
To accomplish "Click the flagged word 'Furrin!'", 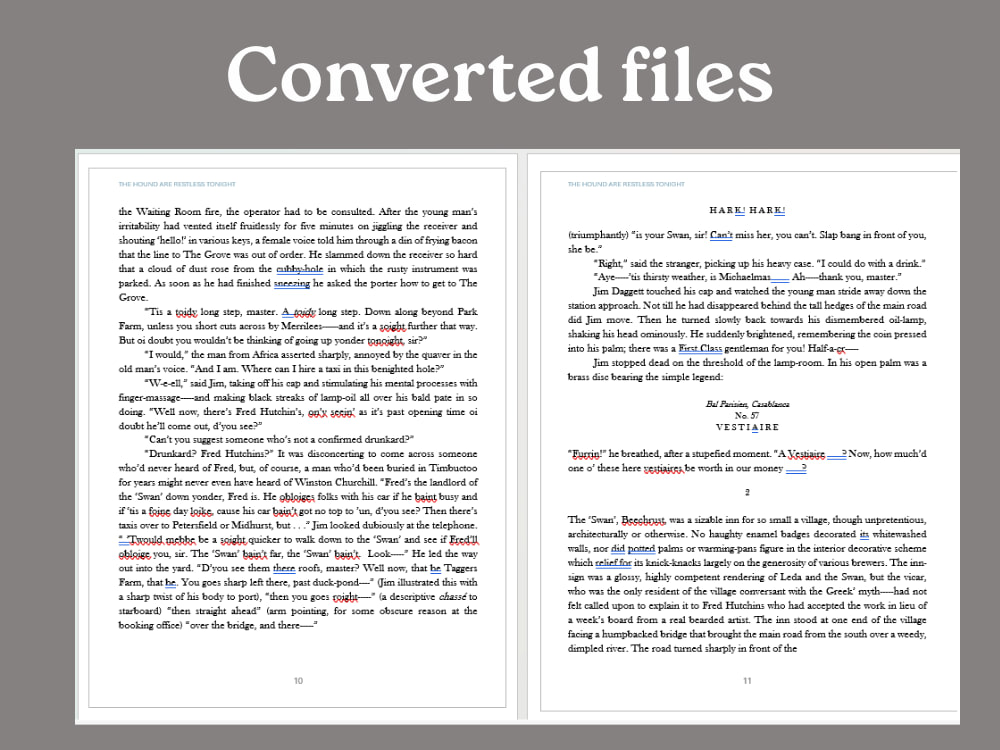I will click(x=585, y=454).
